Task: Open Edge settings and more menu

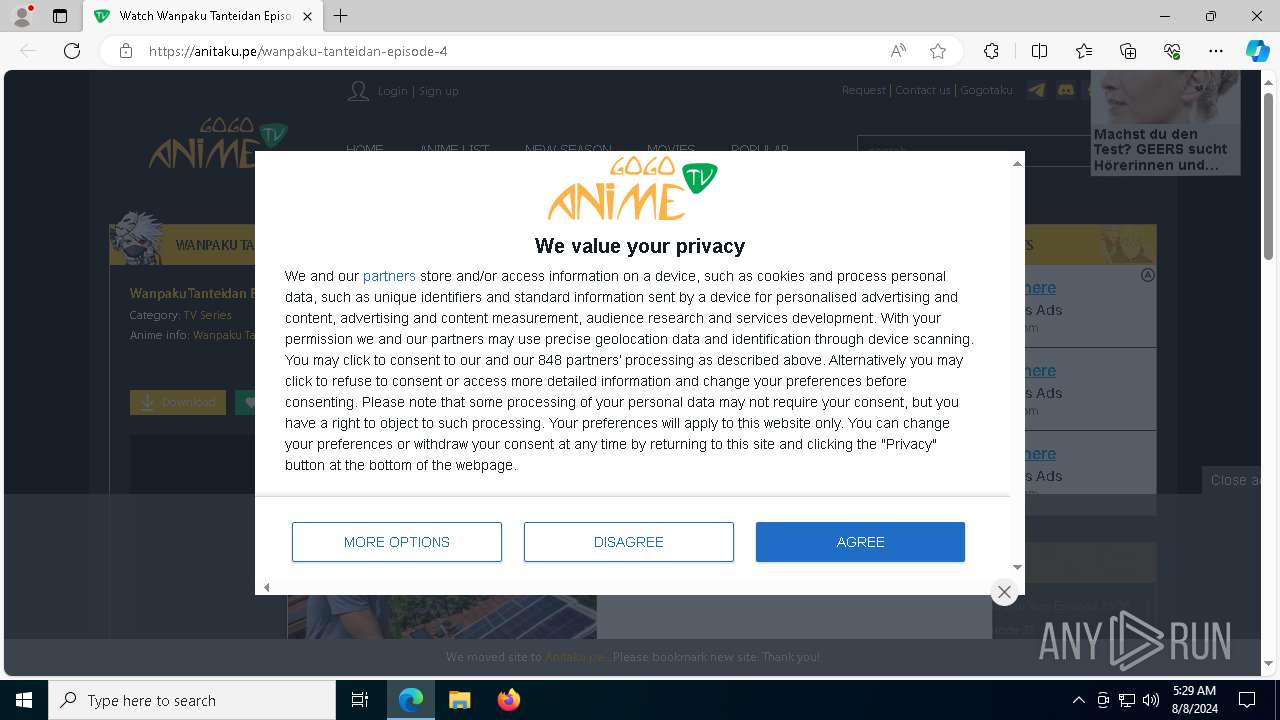Action: (x=1216, y=51)
